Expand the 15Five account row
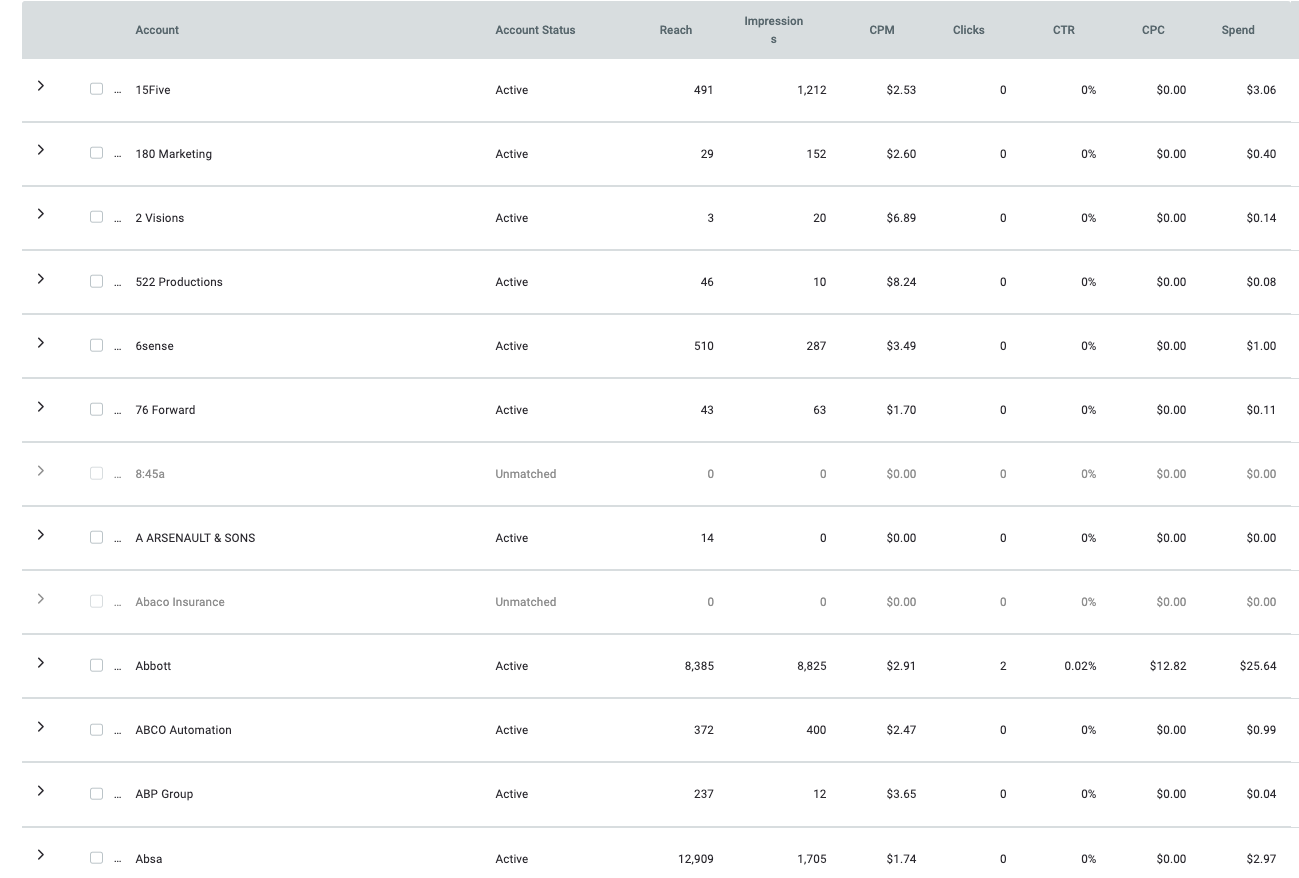This screenshot has width=1299, height=878. 41,86
